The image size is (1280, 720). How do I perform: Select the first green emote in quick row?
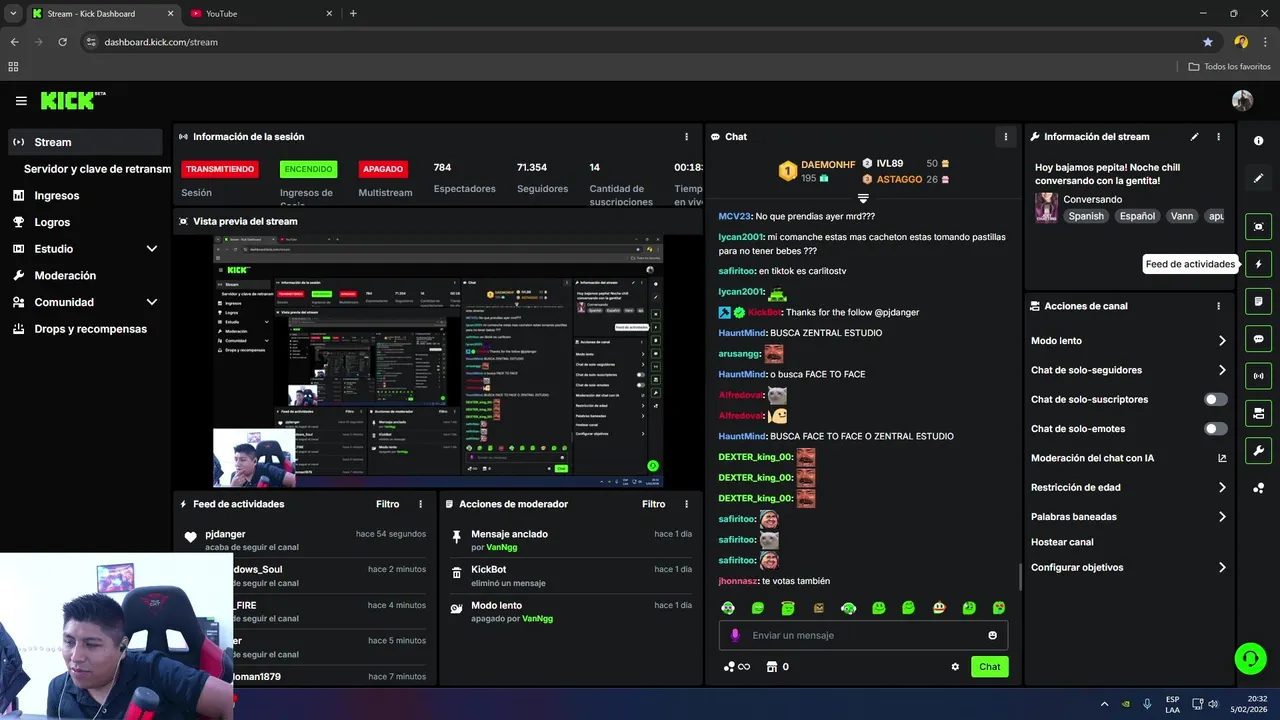coord(728,608)
